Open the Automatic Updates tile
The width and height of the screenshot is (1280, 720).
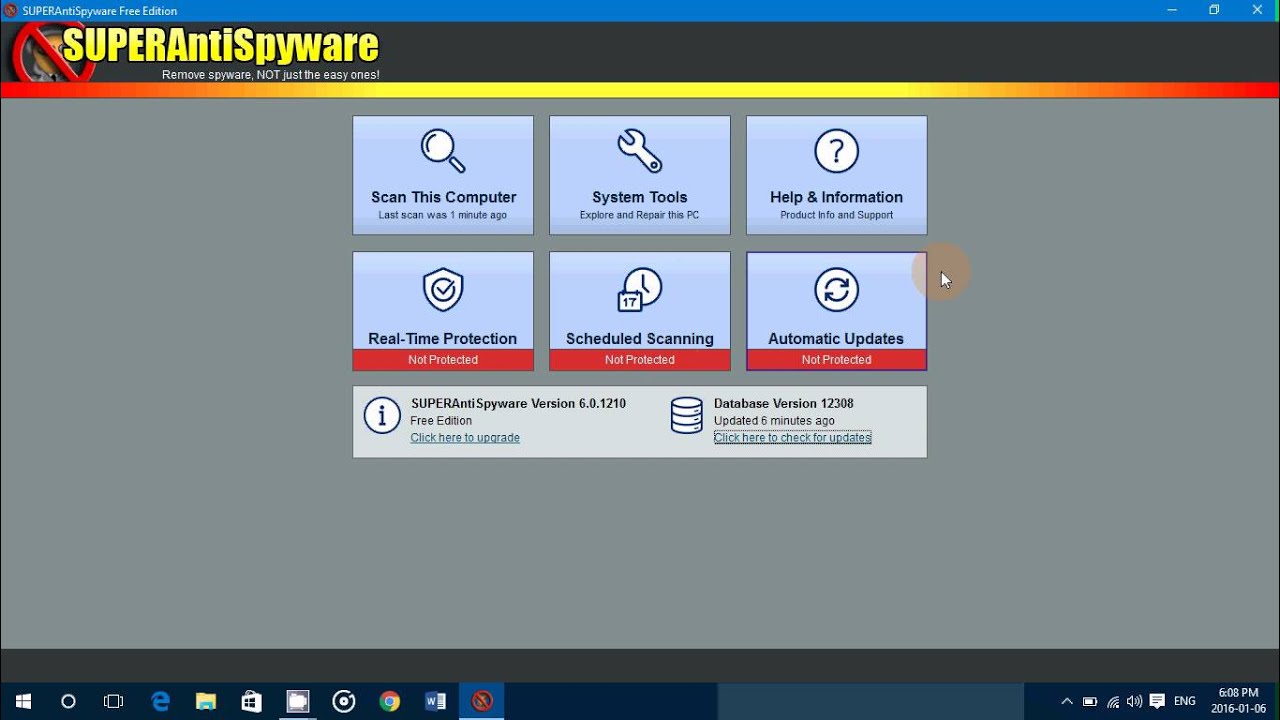click(837, 311)
